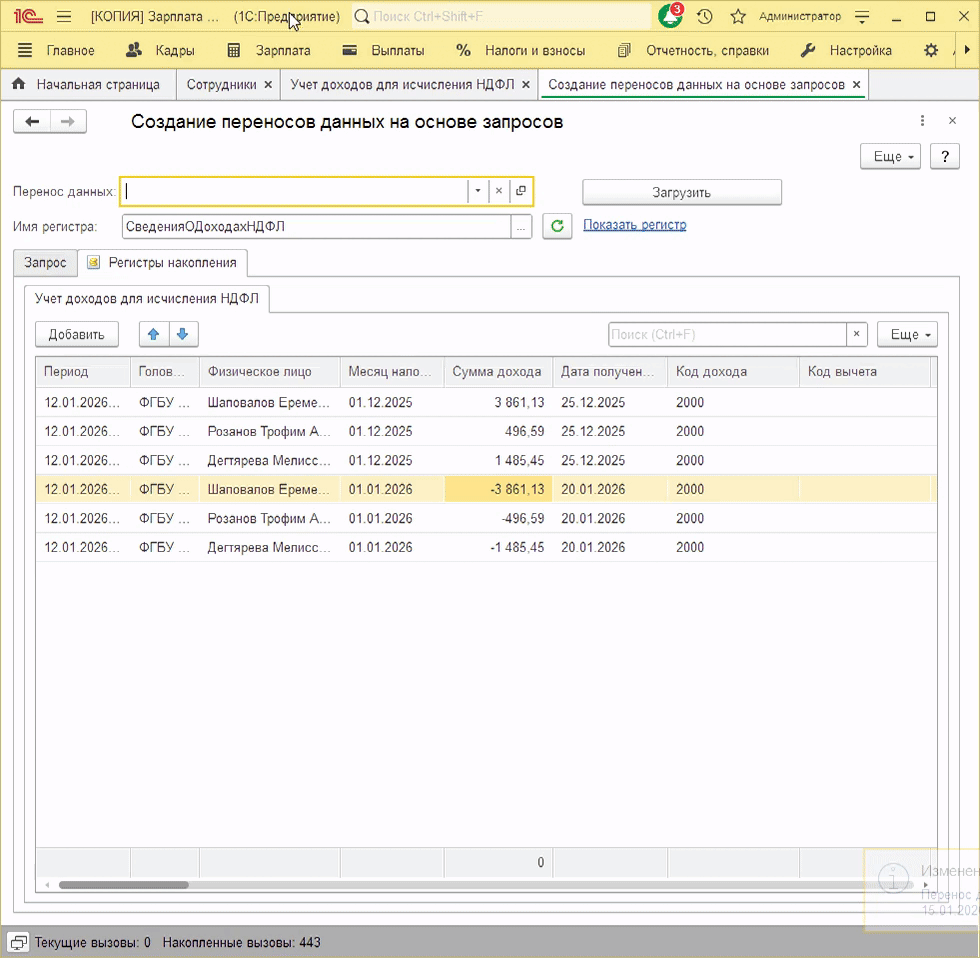This screenshot has height=958, width=980.
Task: Open the top Еще dropdown
Action: point(891,157)
